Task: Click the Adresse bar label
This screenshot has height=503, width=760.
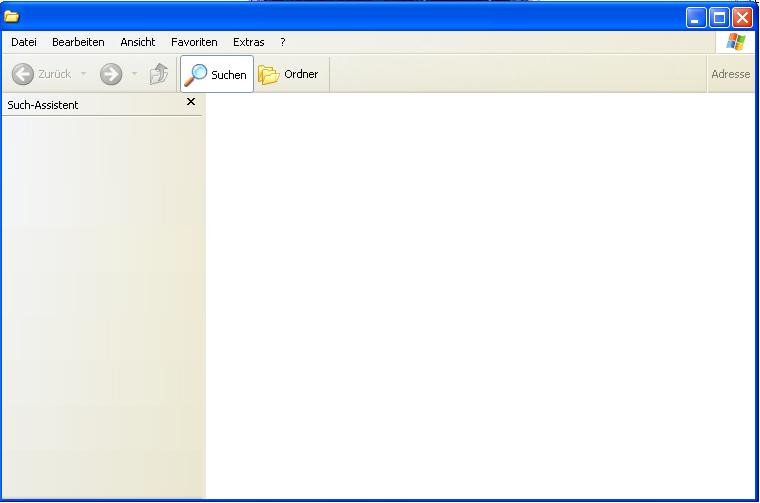Action: 730,74
